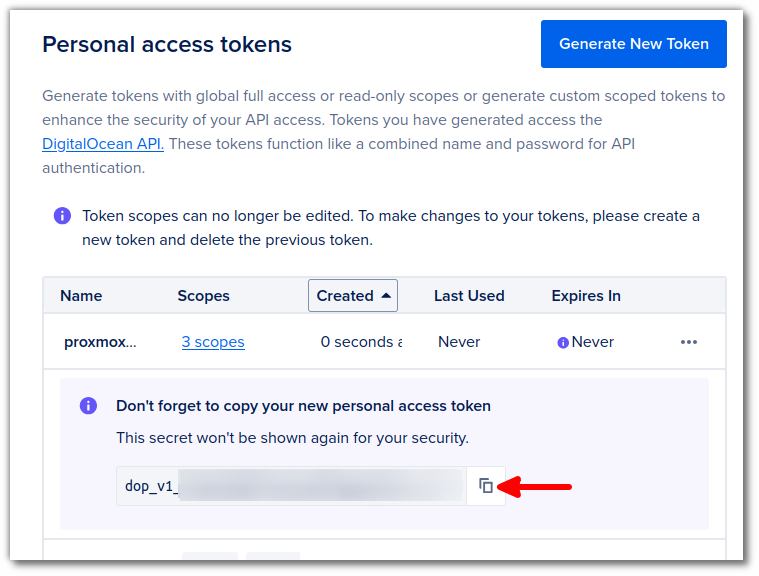Click the Last Used Never value

pyautogui.click(x=459, y=342)
